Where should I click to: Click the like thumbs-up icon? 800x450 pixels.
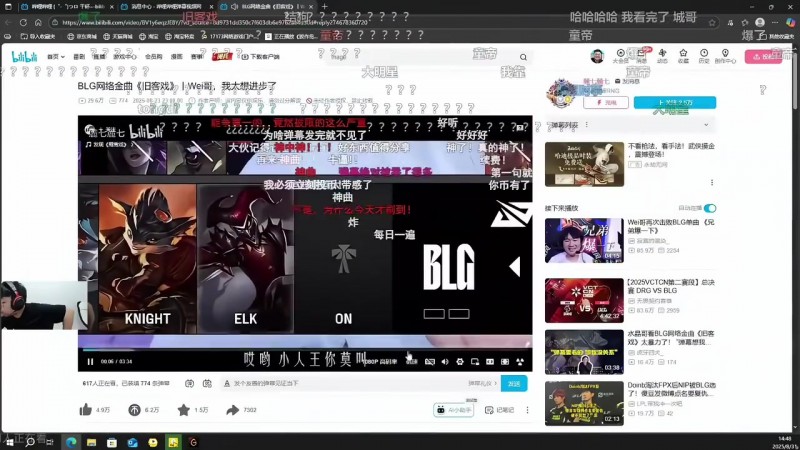(86, 409)
